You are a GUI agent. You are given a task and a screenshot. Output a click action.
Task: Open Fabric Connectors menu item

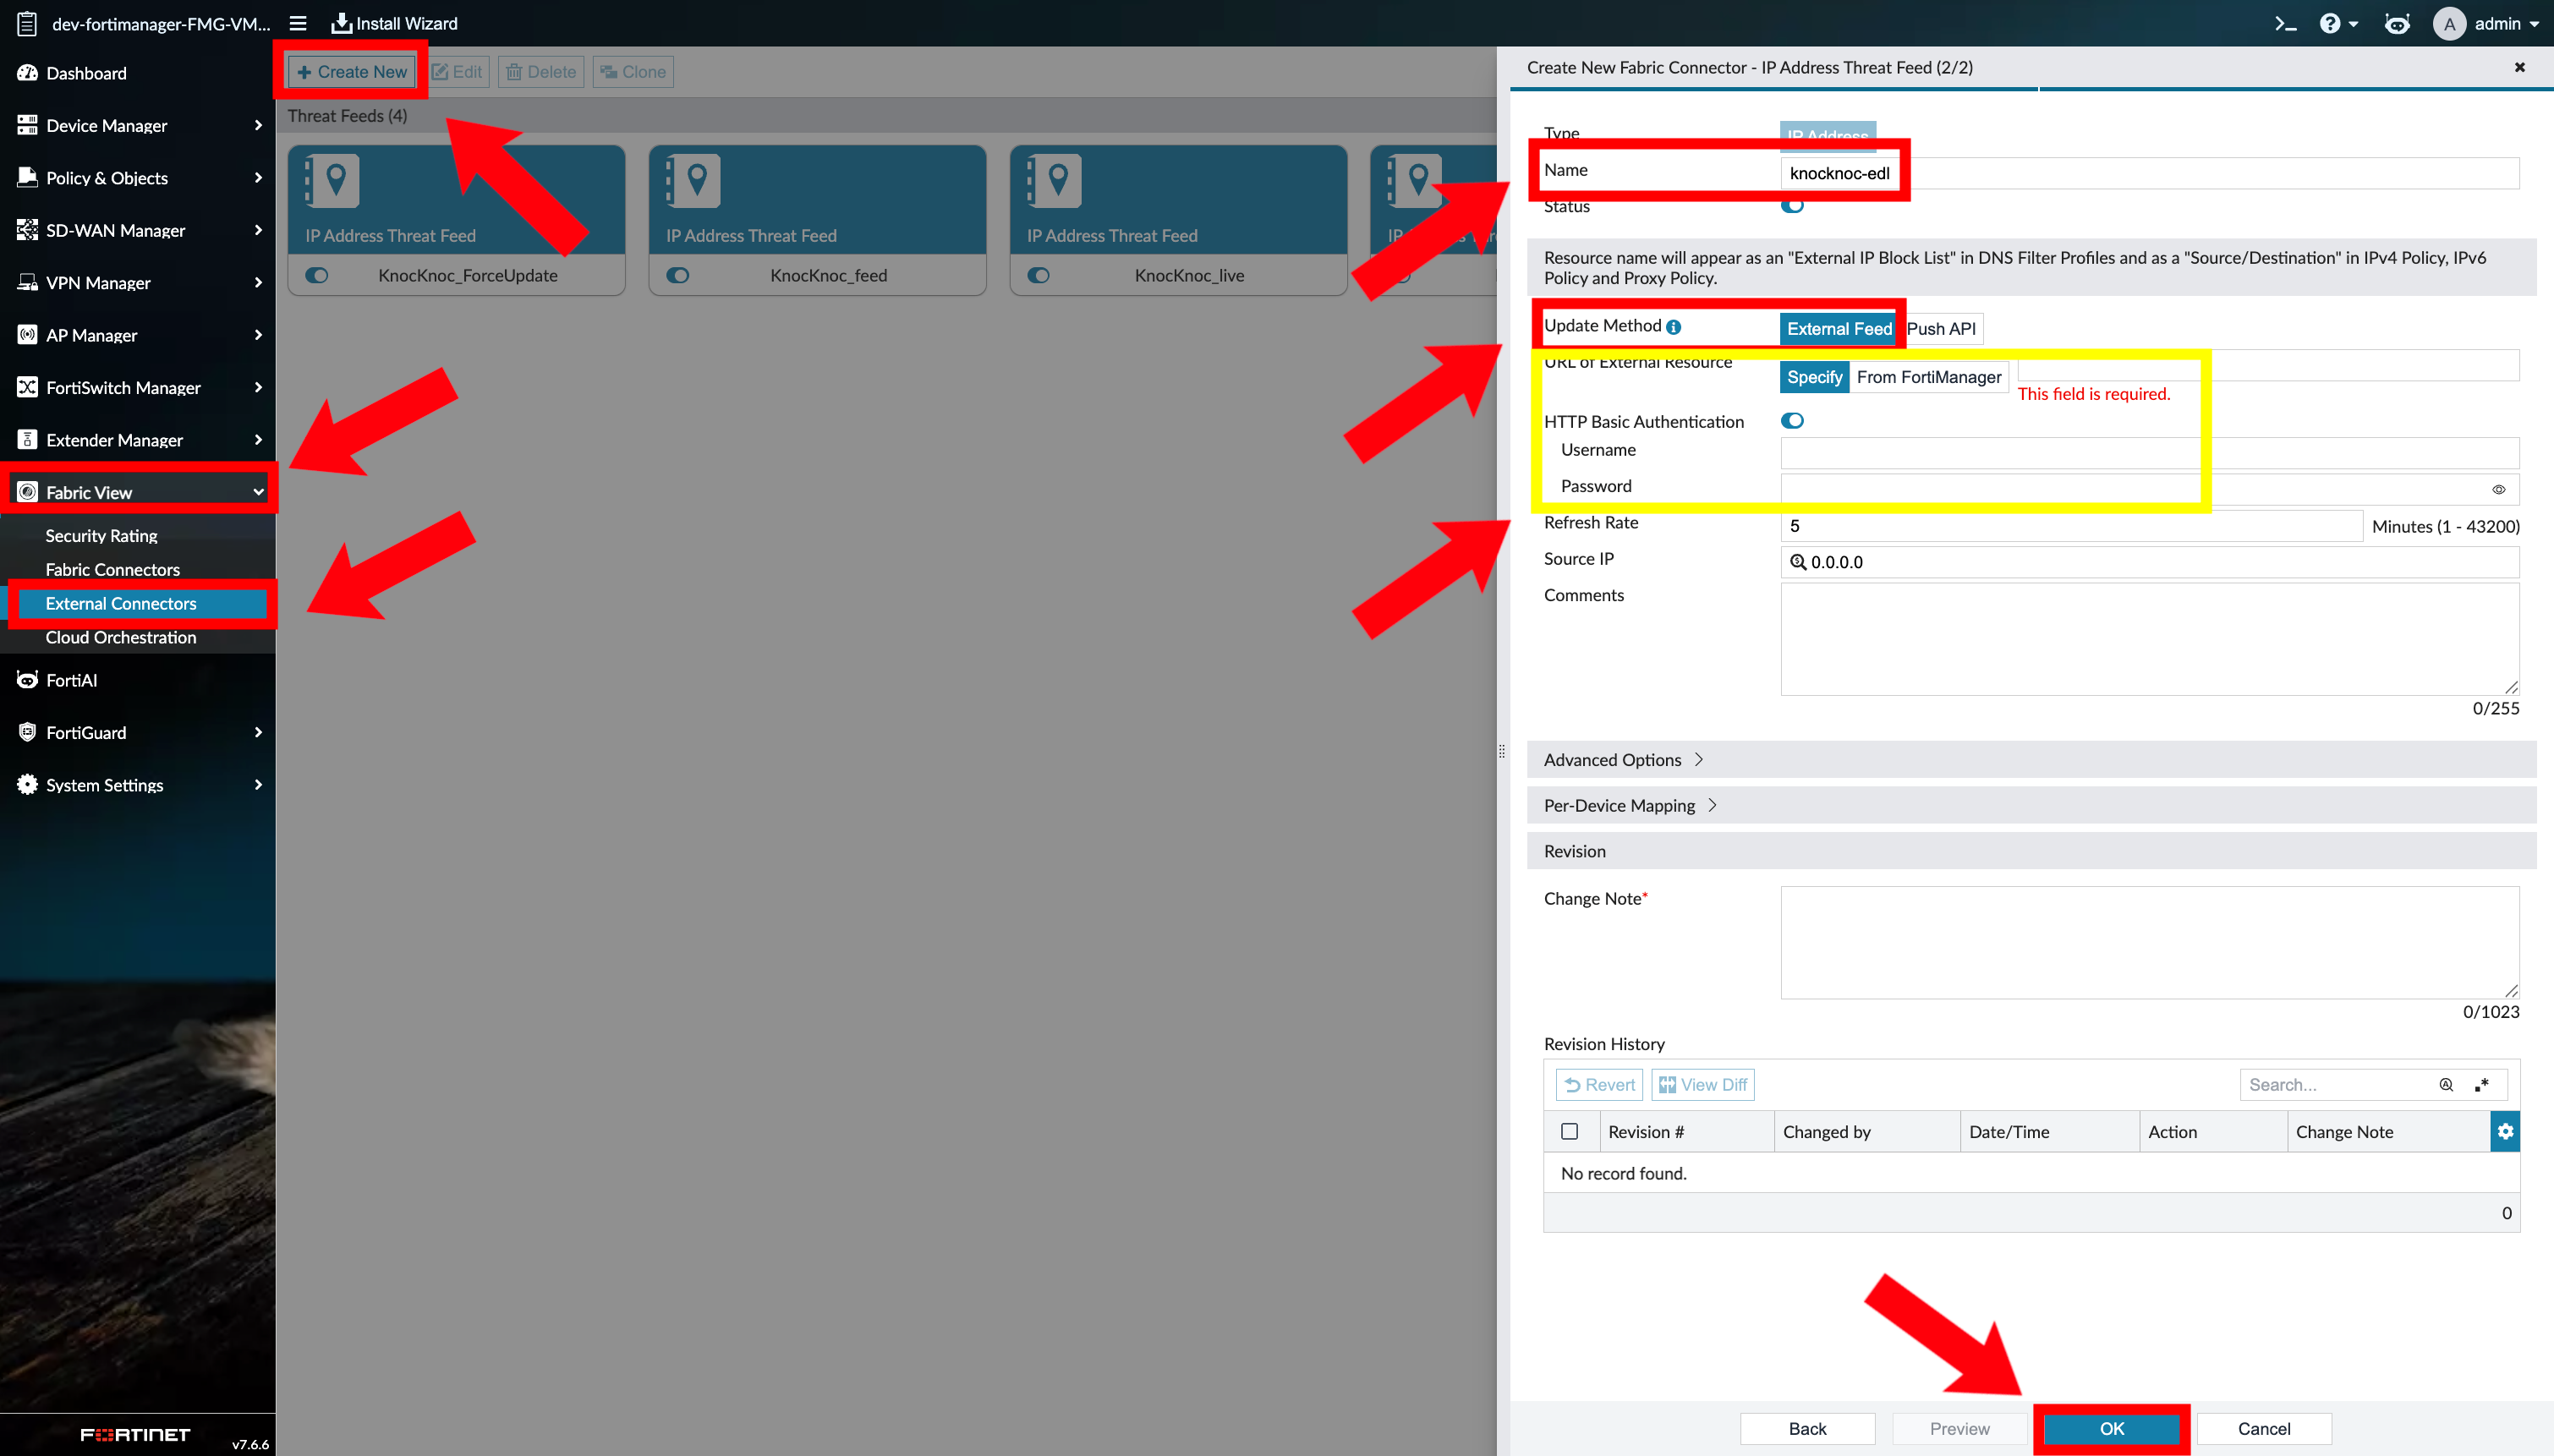point(113,569)
